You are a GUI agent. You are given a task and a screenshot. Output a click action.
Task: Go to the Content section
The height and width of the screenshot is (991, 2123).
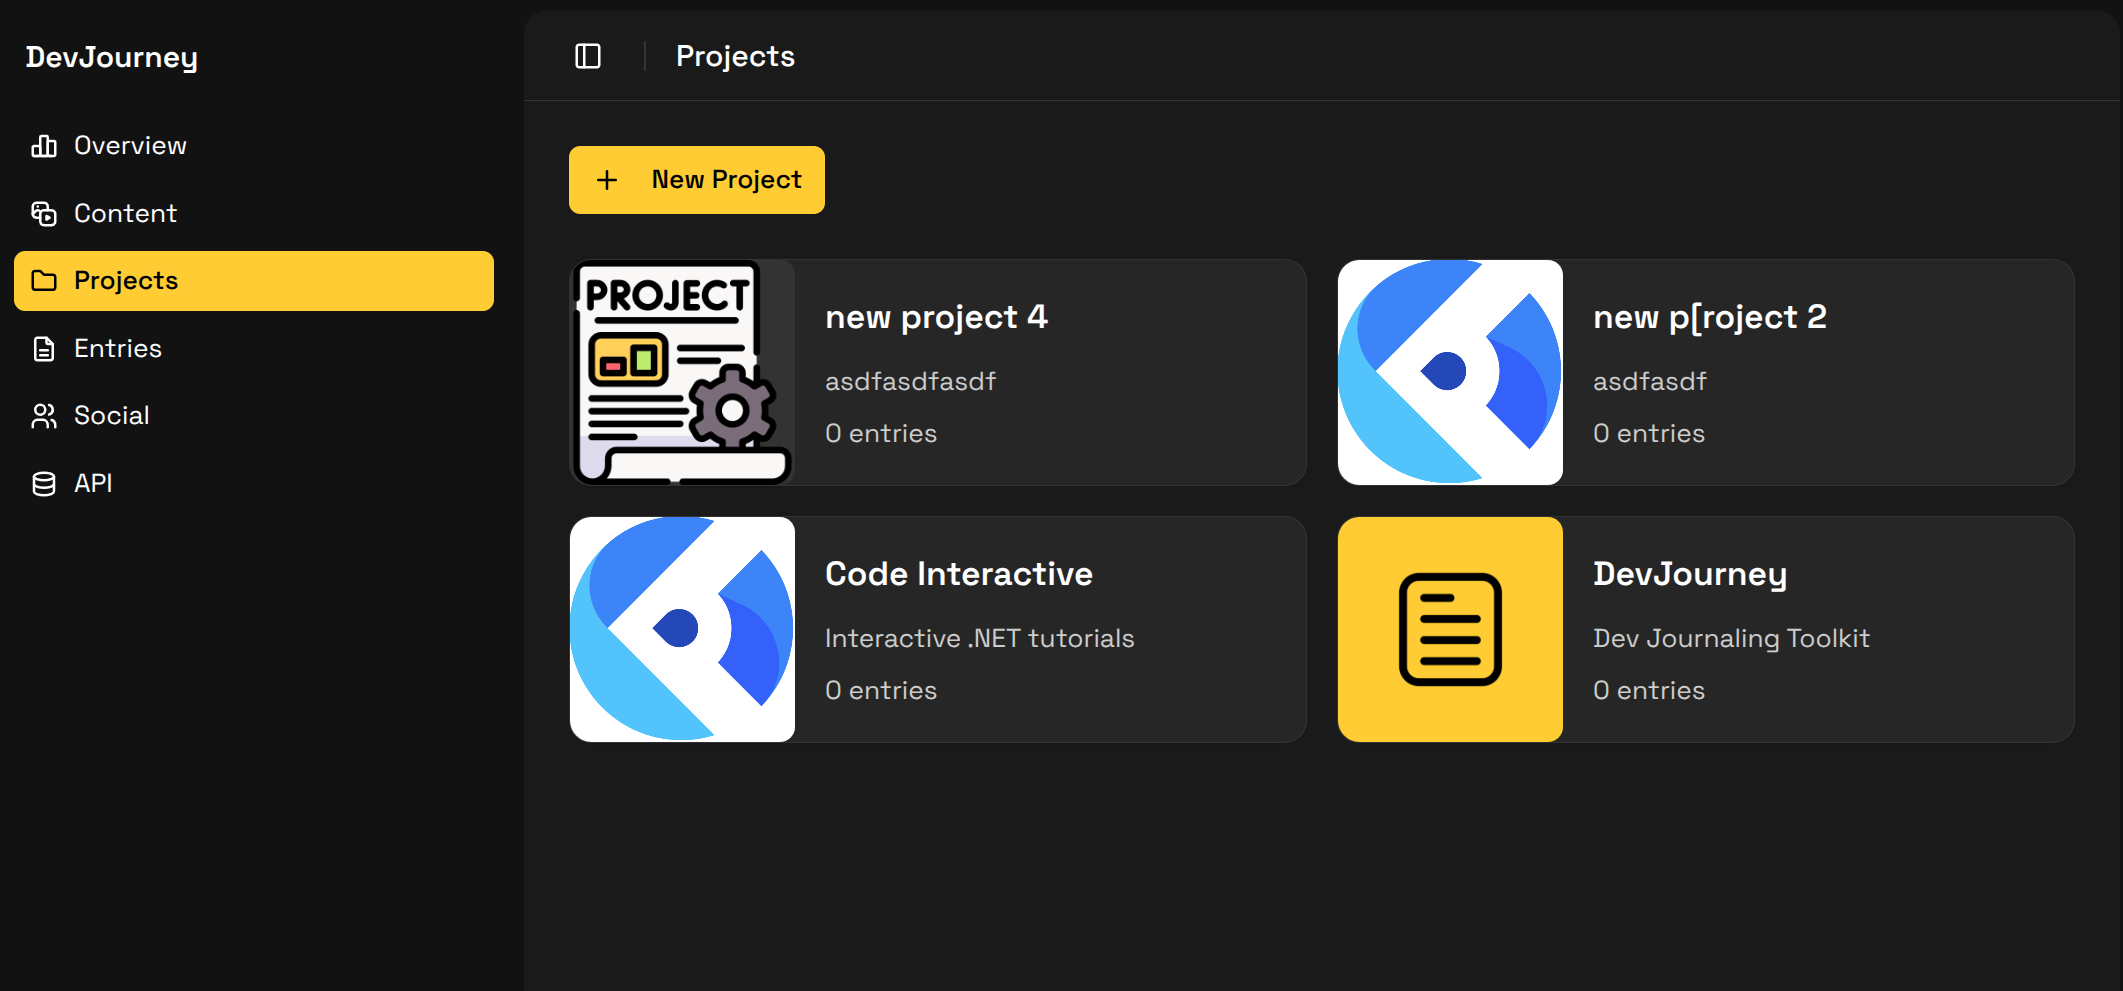[254, 213]
